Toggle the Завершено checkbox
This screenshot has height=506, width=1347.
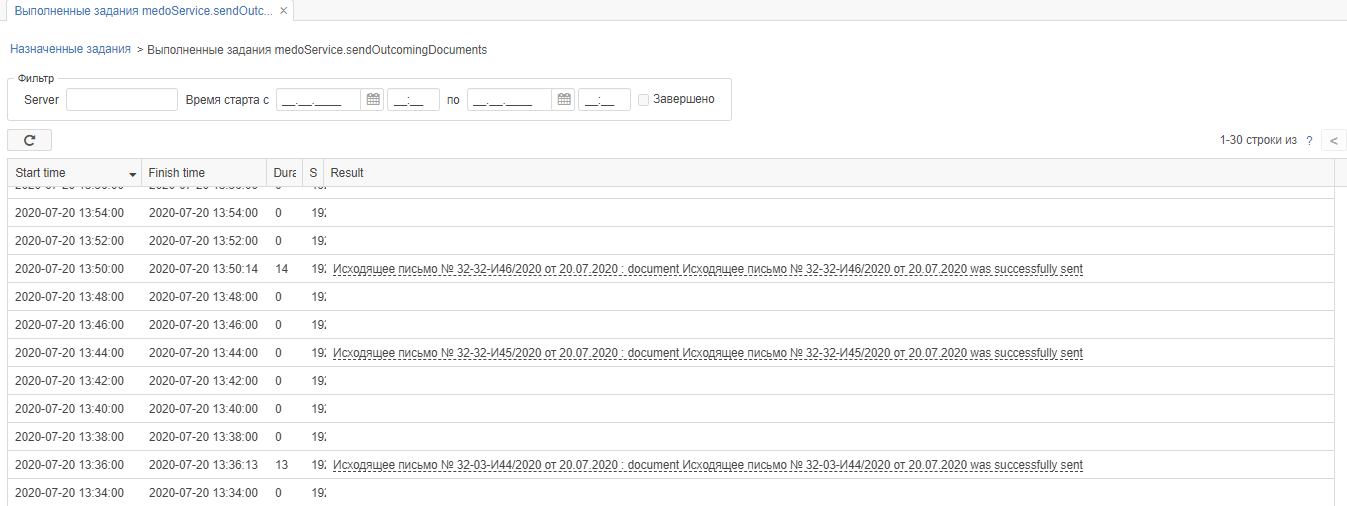[x=643, y=100]
